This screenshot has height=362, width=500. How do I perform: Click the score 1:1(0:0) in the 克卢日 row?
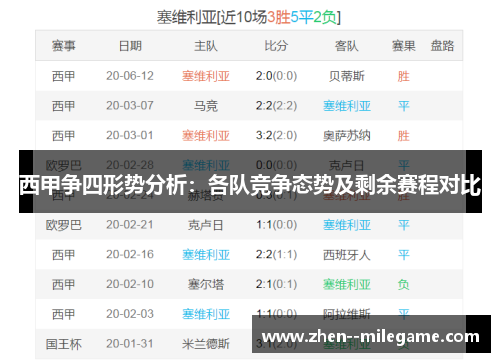pyautogui.click(x=276, y=225)
